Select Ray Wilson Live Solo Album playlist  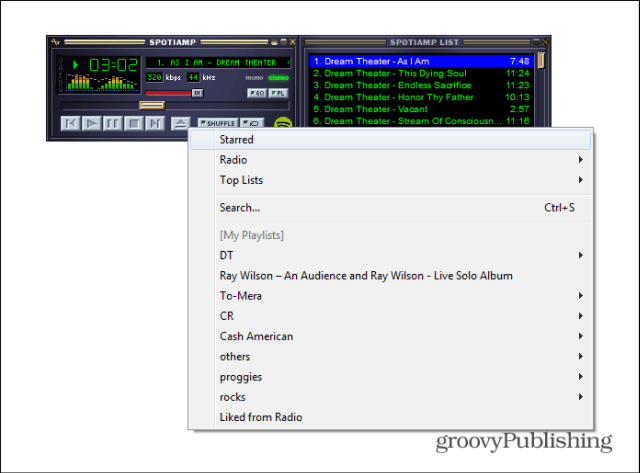(x=391, y=276)
